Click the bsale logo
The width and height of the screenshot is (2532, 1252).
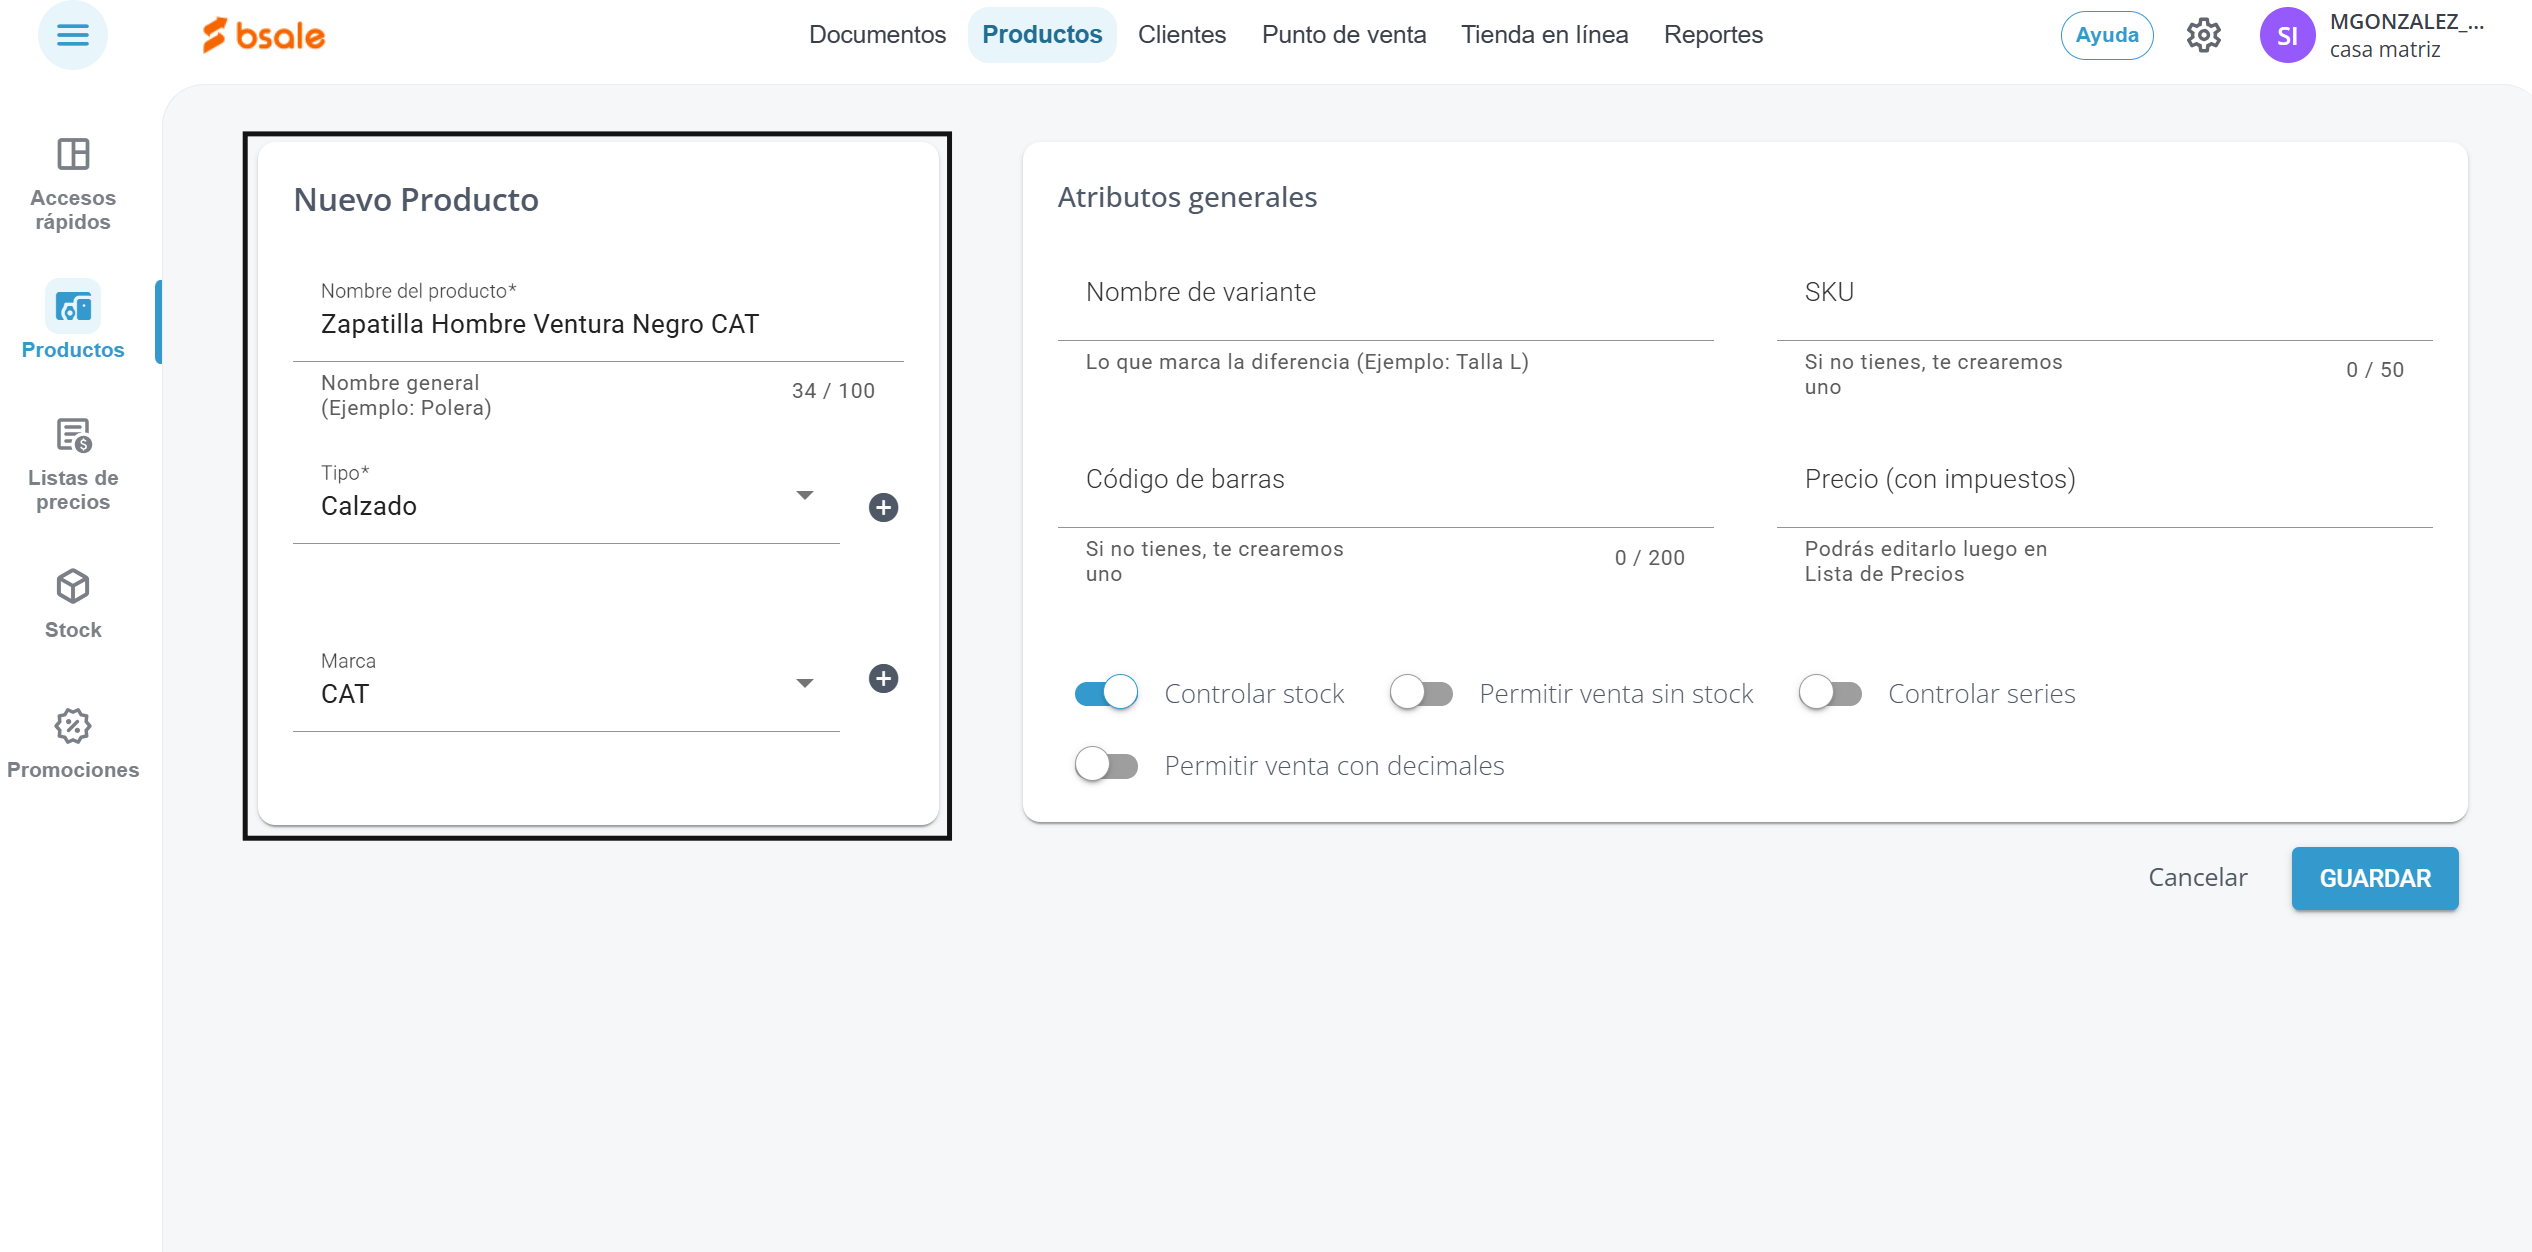point(264,35)
